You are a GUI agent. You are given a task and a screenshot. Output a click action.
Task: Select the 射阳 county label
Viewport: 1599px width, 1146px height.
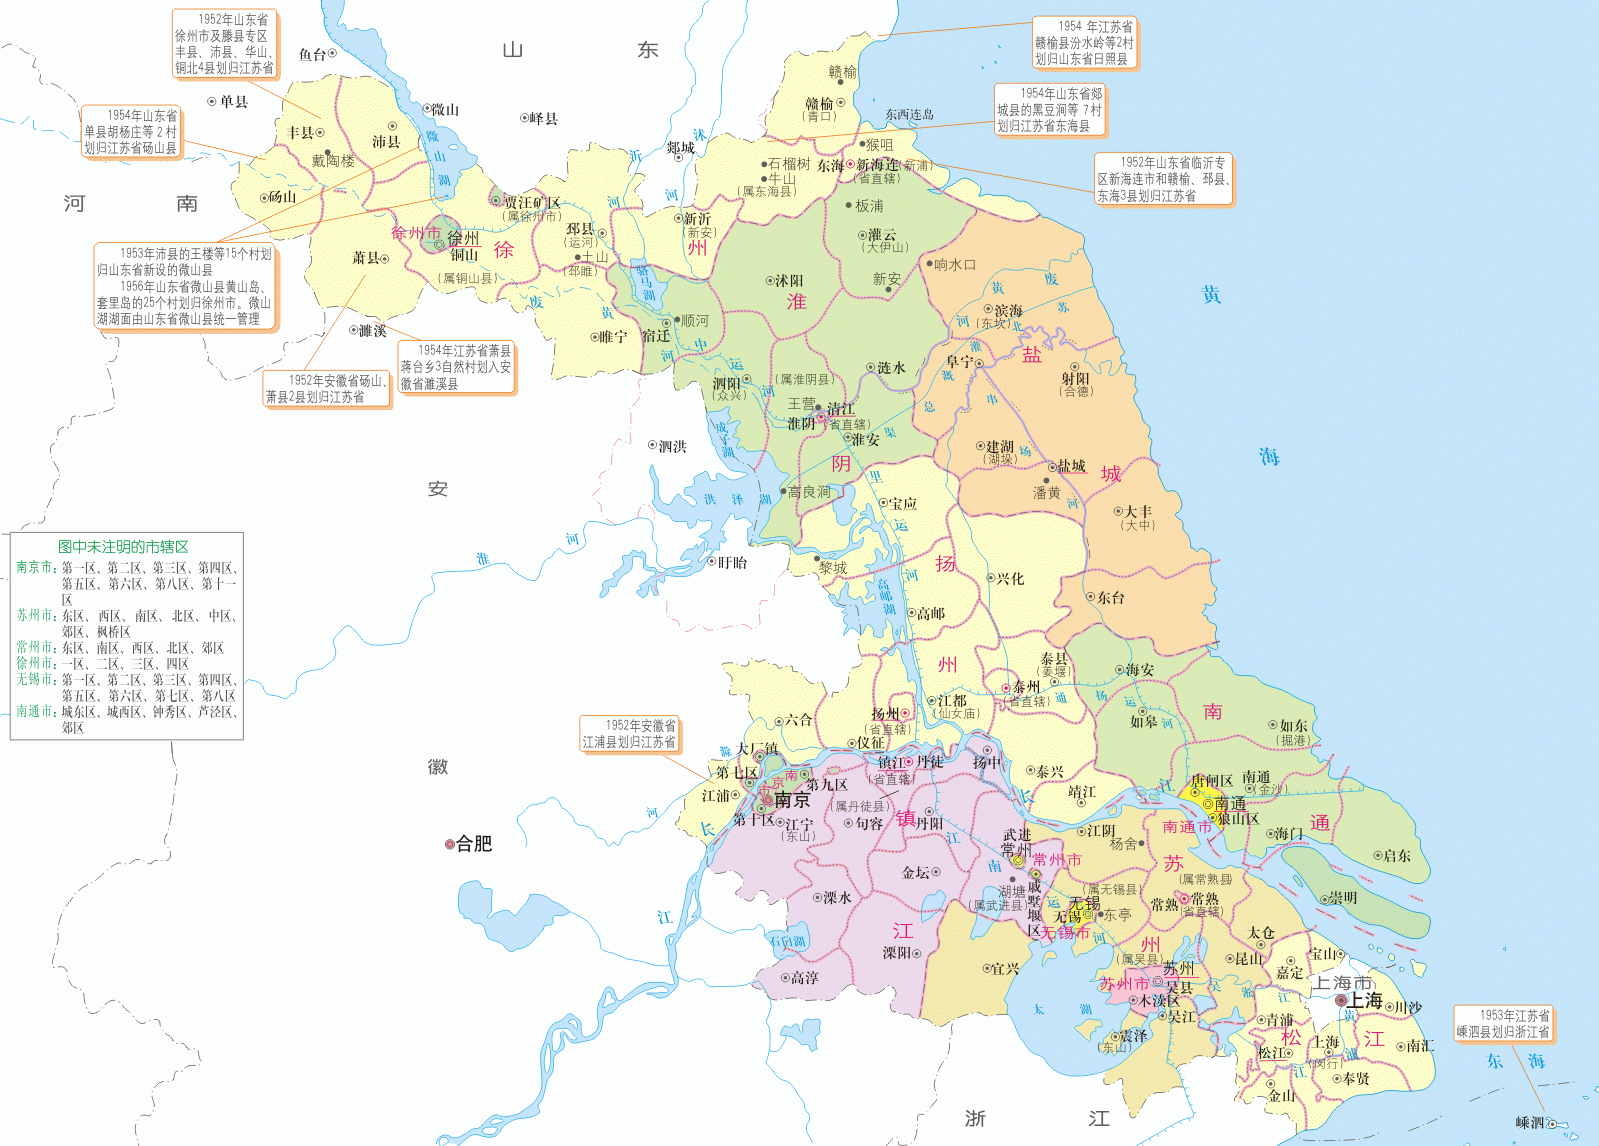click(x=1076, y=379)
